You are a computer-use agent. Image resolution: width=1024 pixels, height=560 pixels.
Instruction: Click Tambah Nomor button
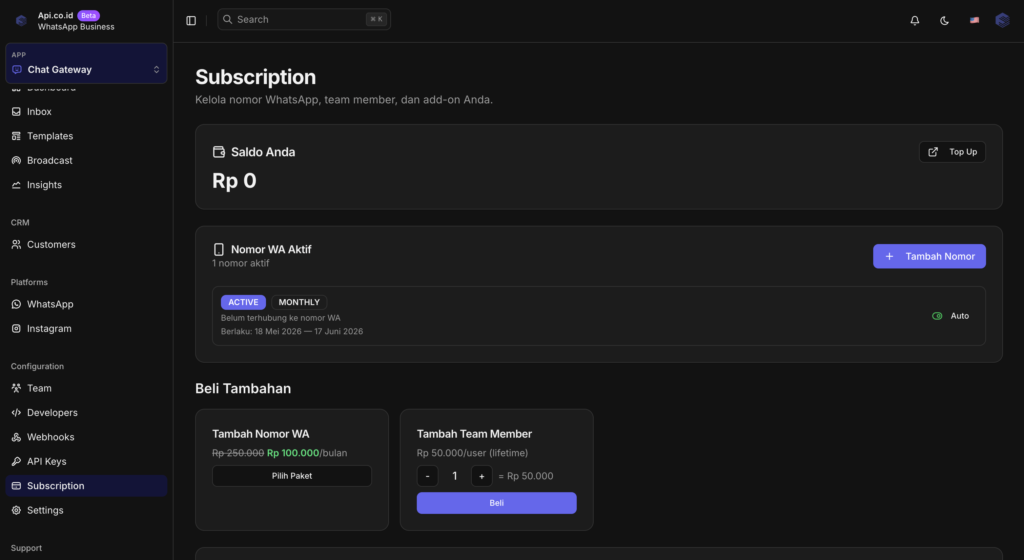pyautogui.click(x=929, y=257)
